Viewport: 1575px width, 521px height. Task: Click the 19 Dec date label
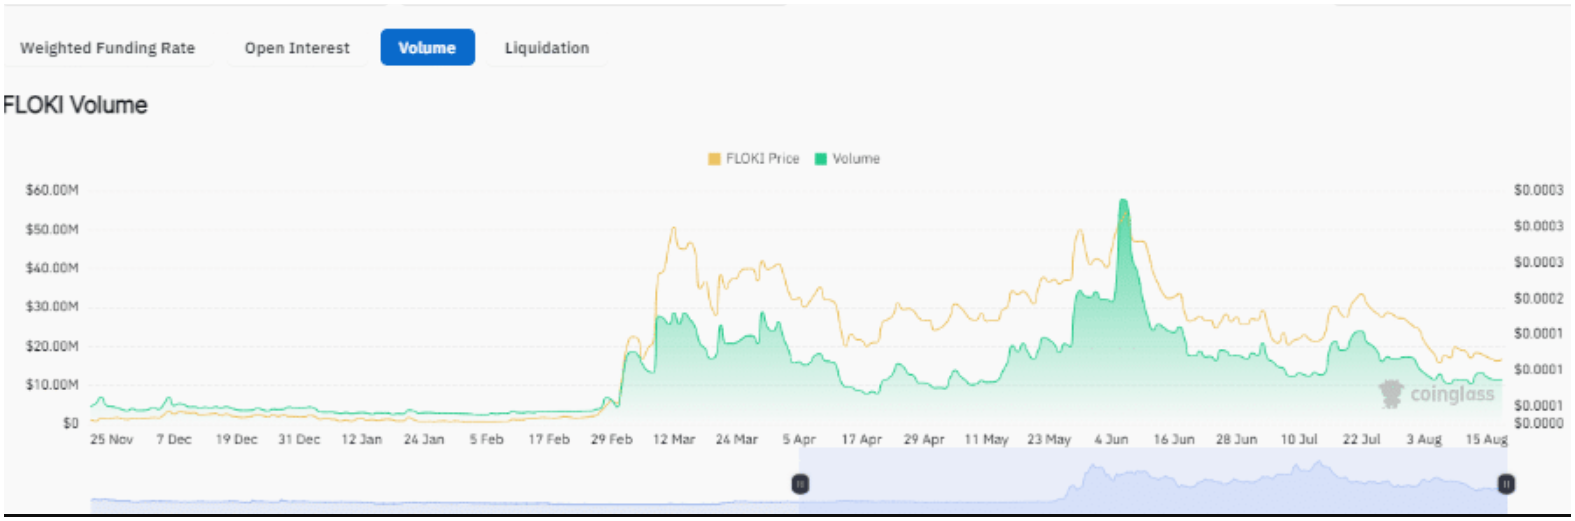236,439
